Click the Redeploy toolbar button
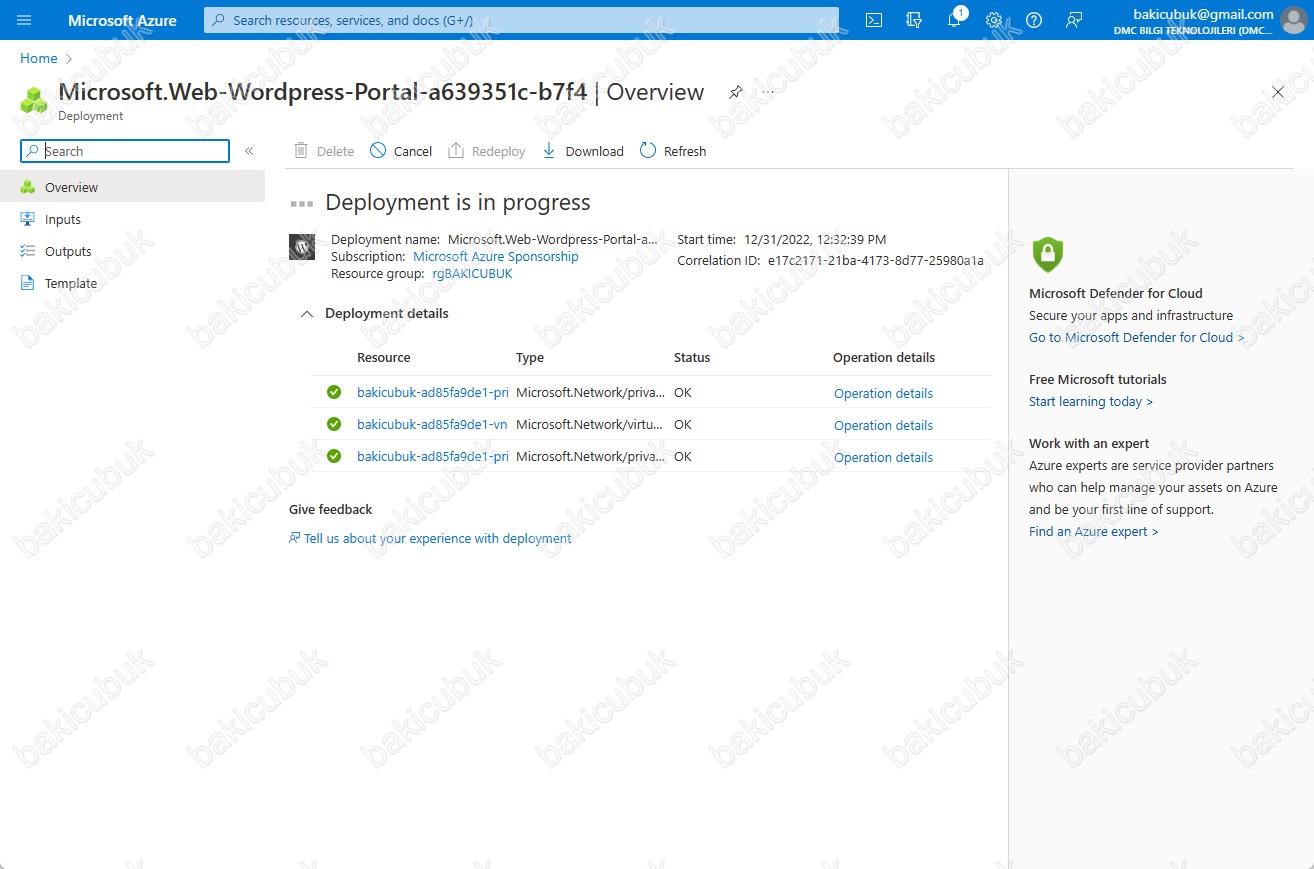The height and width of the screenshot is (869, 1314). (486, 151)
